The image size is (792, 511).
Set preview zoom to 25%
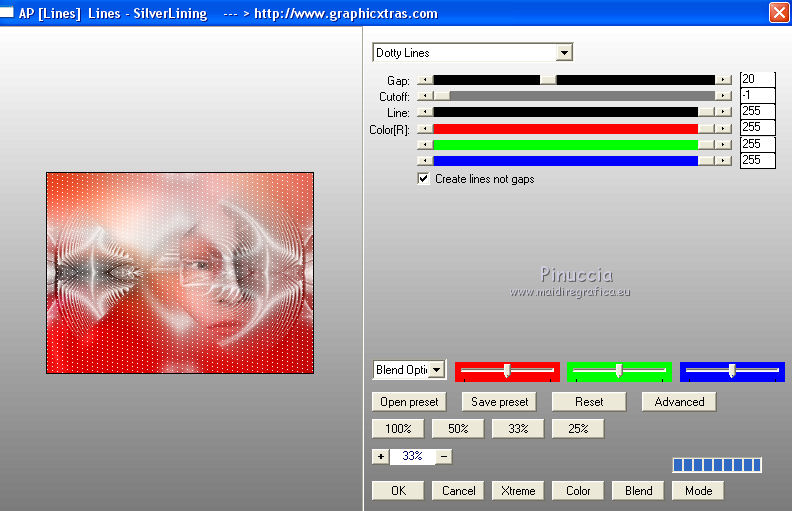[578, 429]
